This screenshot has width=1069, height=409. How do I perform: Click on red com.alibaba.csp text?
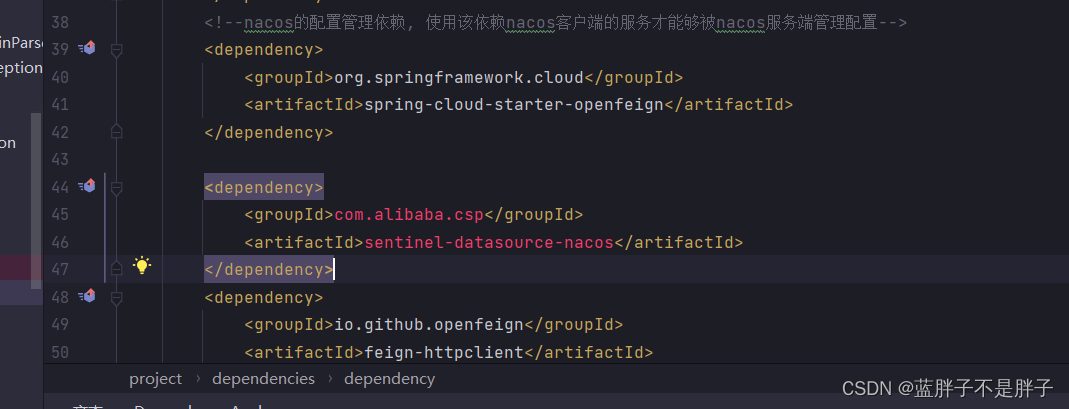pos(409,215)
